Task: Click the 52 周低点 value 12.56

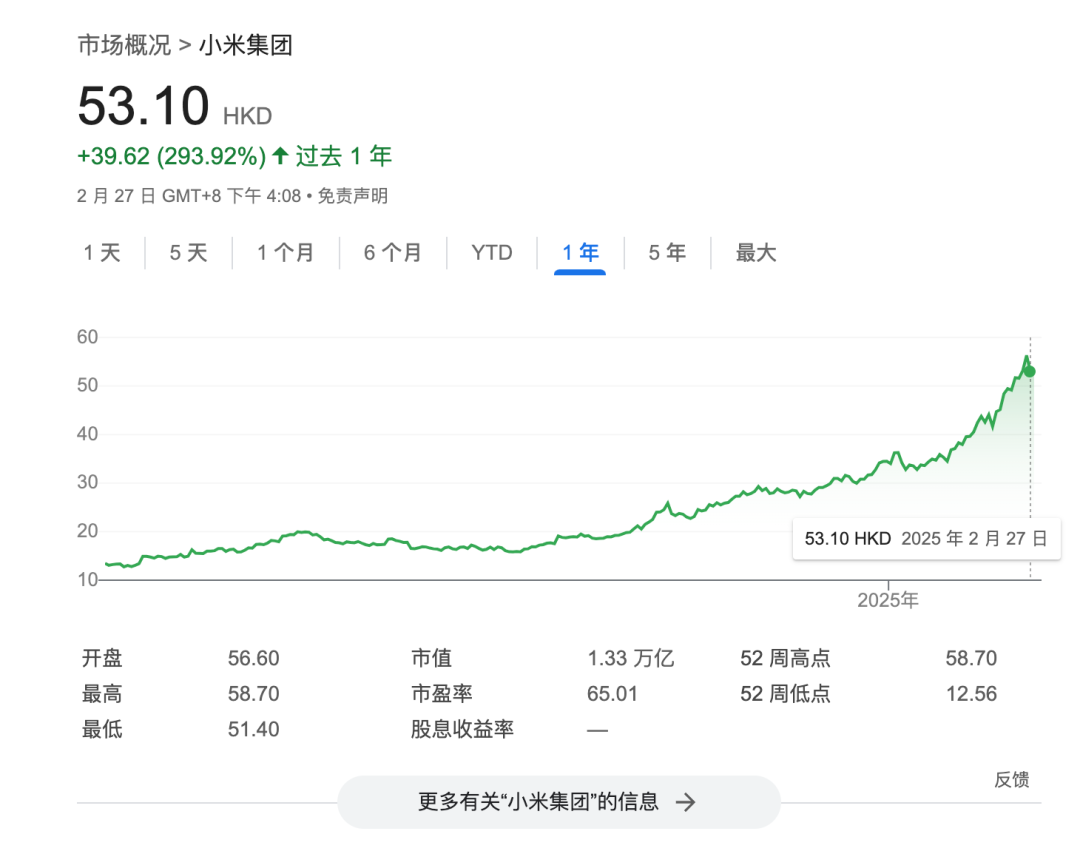Action: click(x=971, y=694)
